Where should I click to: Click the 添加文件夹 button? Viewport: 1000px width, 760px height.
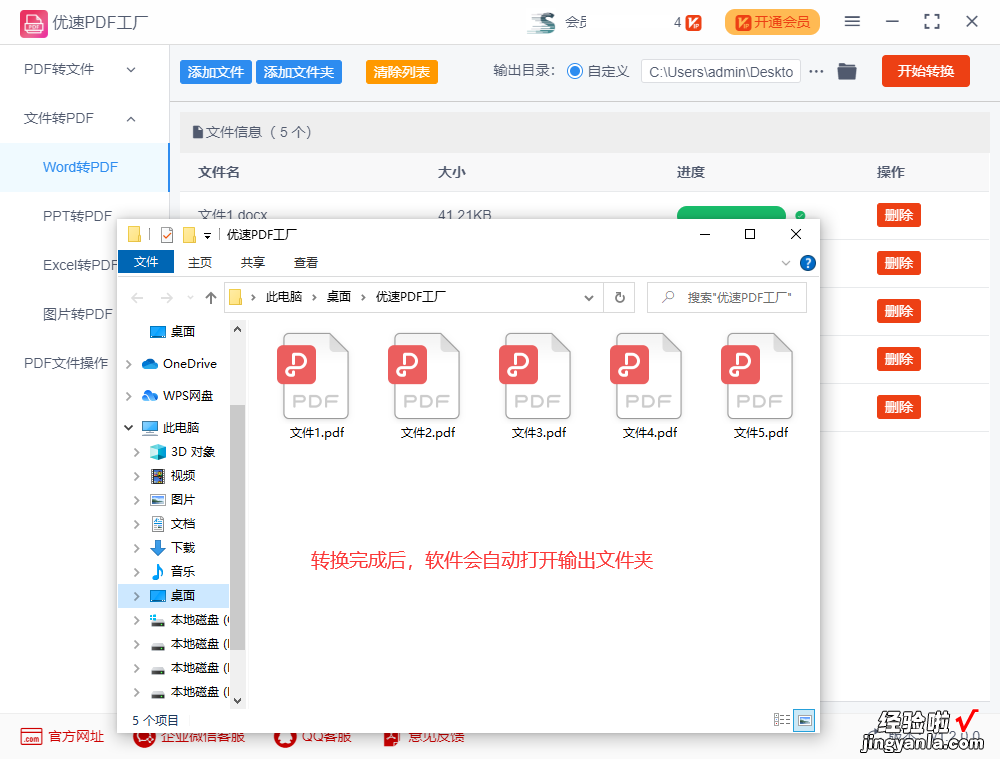tap(298, 72)
